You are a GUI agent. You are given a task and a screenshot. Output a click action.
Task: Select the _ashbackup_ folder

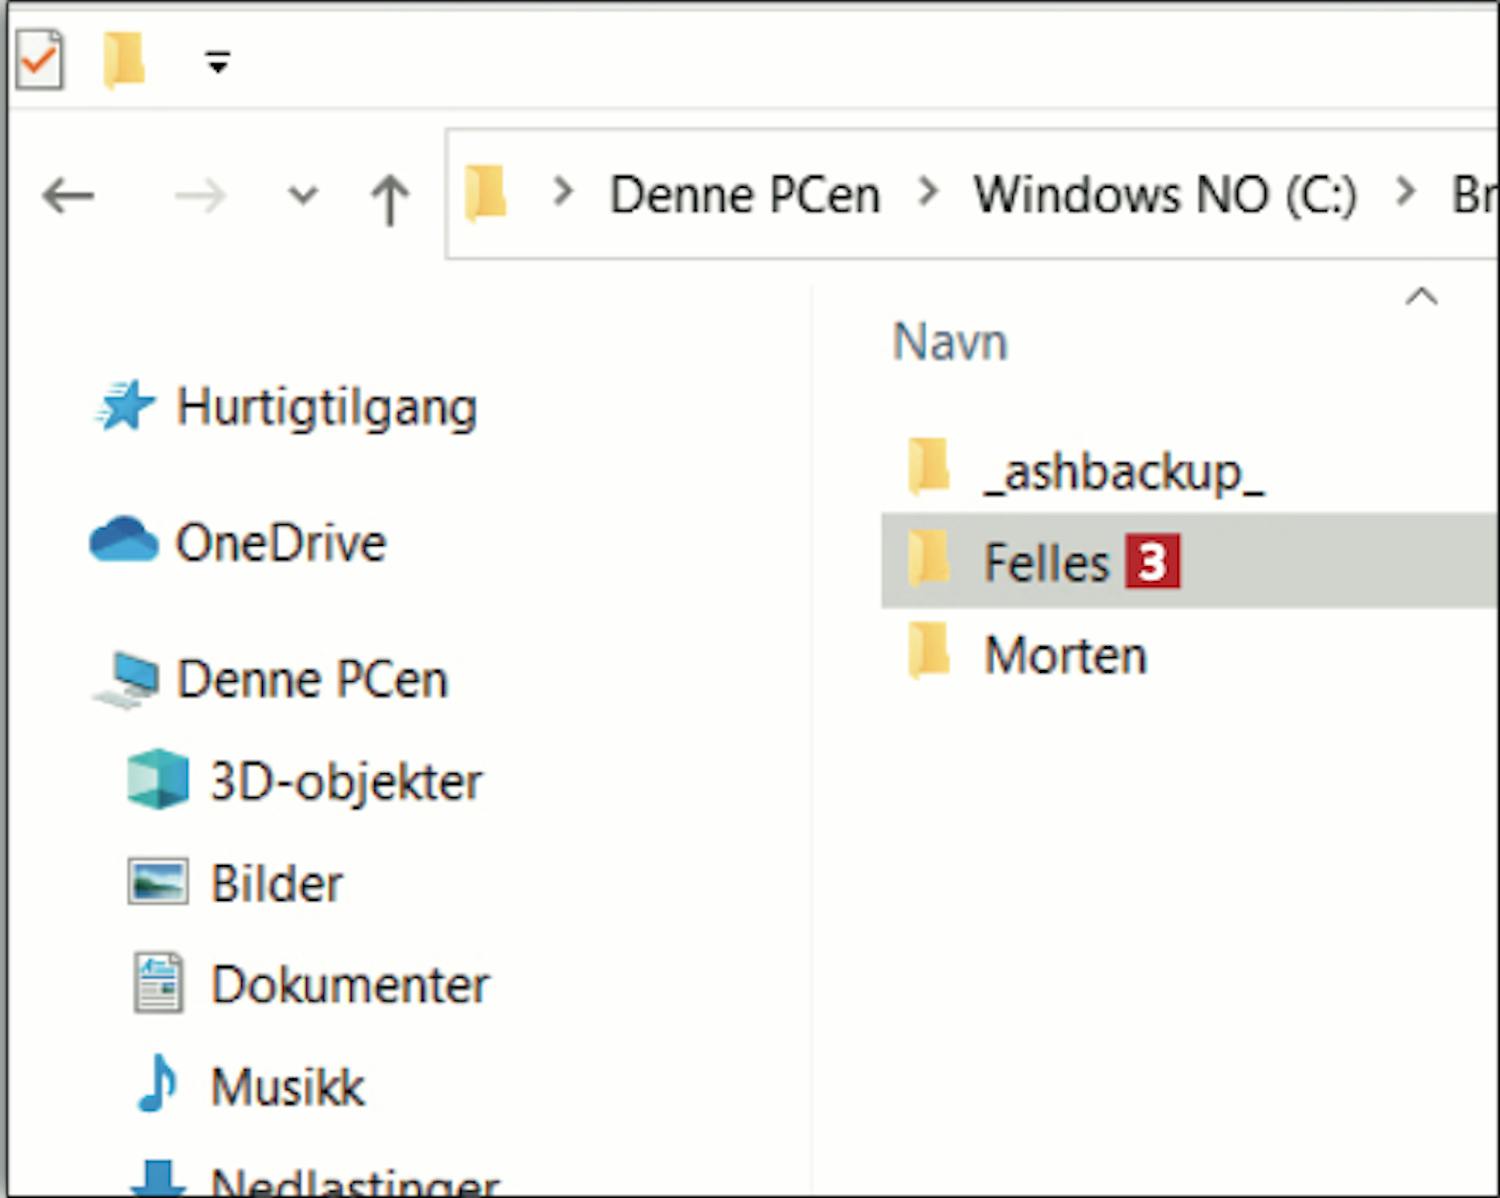click(x=1123, y=472)
